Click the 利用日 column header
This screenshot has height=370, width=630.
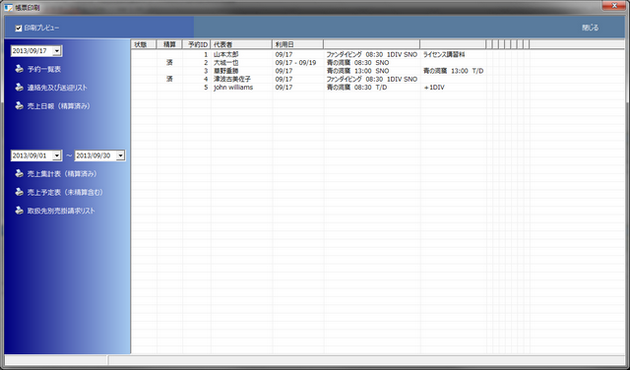[298, 45]
